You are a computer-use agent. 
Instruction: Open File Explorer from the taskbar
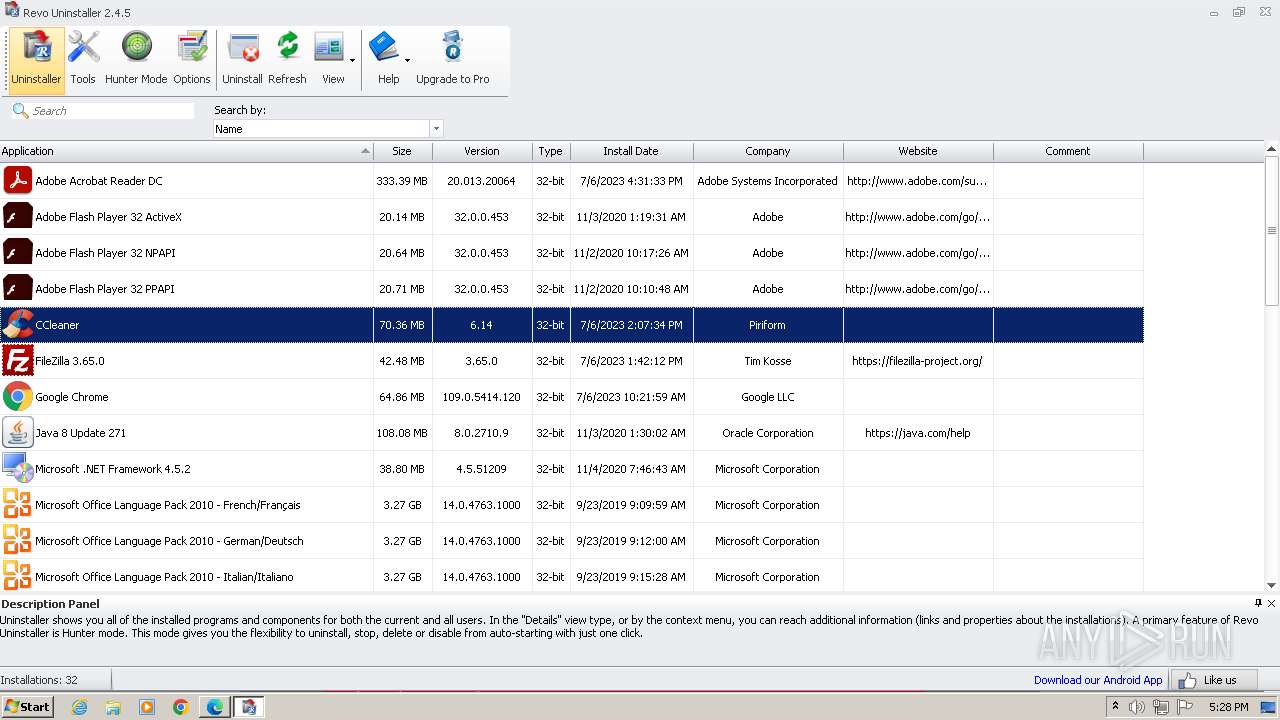pyautogui.click(x=113, y=707)
